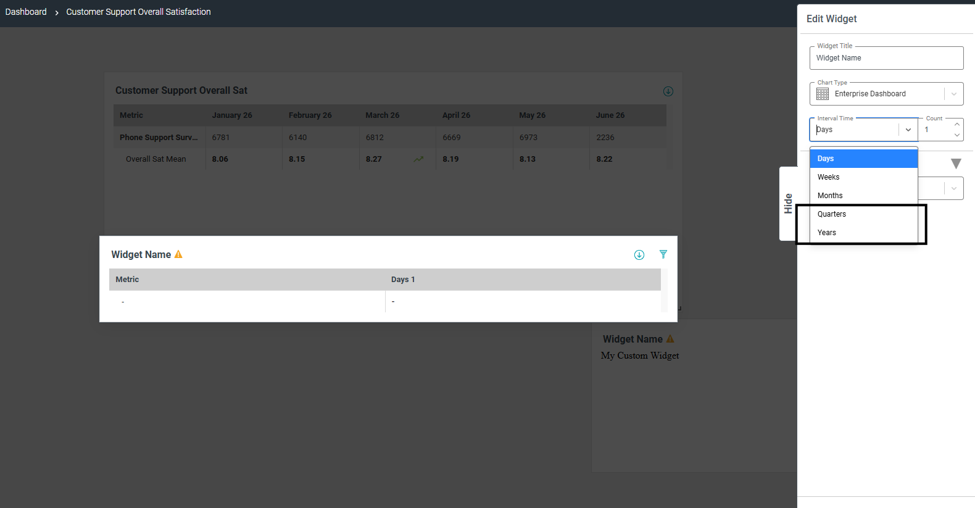Screen dimensions: 975x508
Task: Click the 8.22 mean value
Action: (604, 159)
